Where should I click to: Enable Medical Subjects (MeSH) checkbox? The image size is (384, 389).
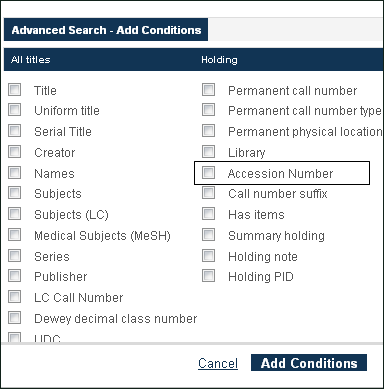tap(15, 235)
